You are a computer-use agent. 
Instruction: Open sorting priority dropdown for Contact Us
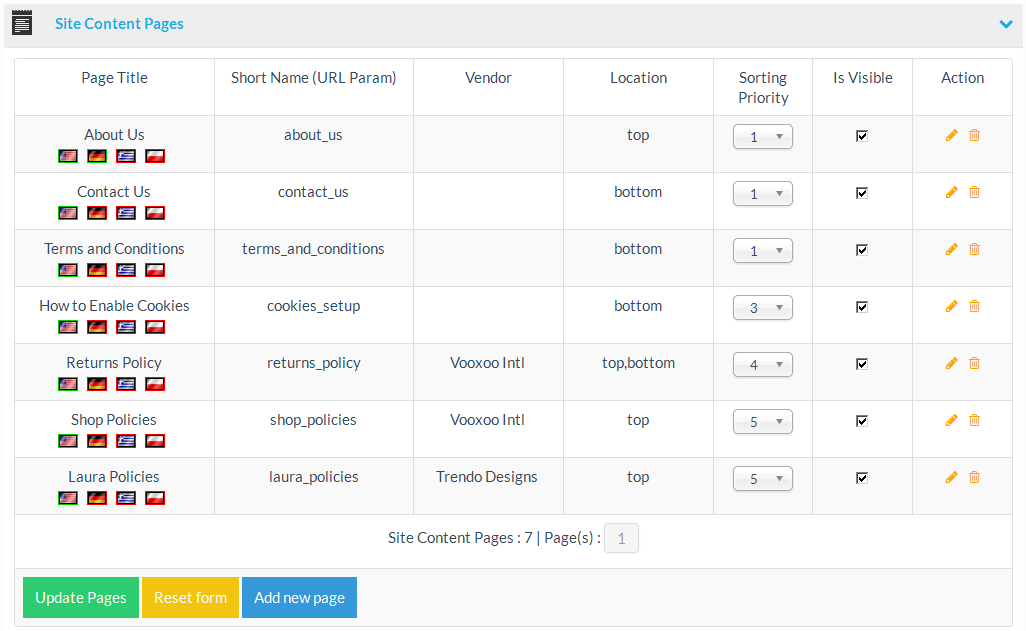(762, 194)
